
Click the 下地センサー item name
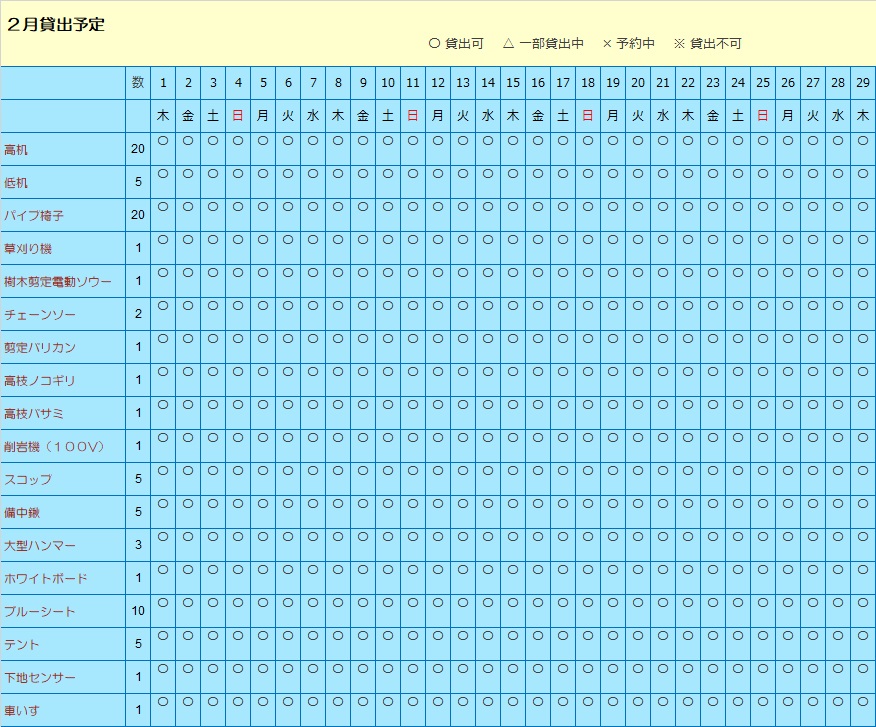pyautogui.click(x=40, y=678)
